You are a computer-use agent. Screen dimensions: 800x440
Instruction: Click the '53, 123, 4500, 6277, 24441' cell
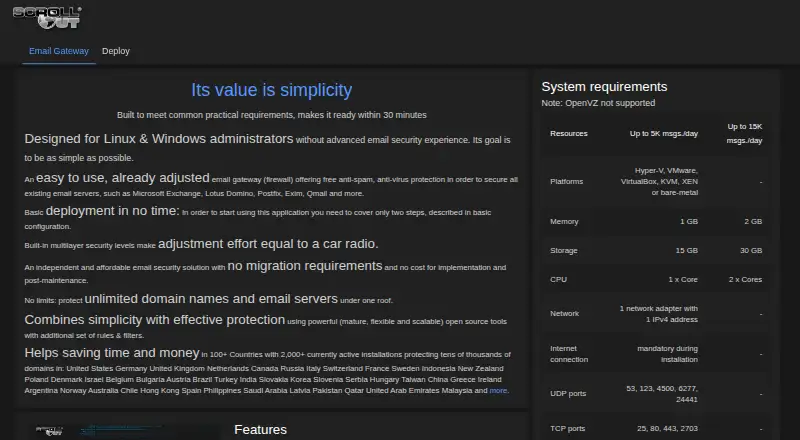(x=662, y=394)
